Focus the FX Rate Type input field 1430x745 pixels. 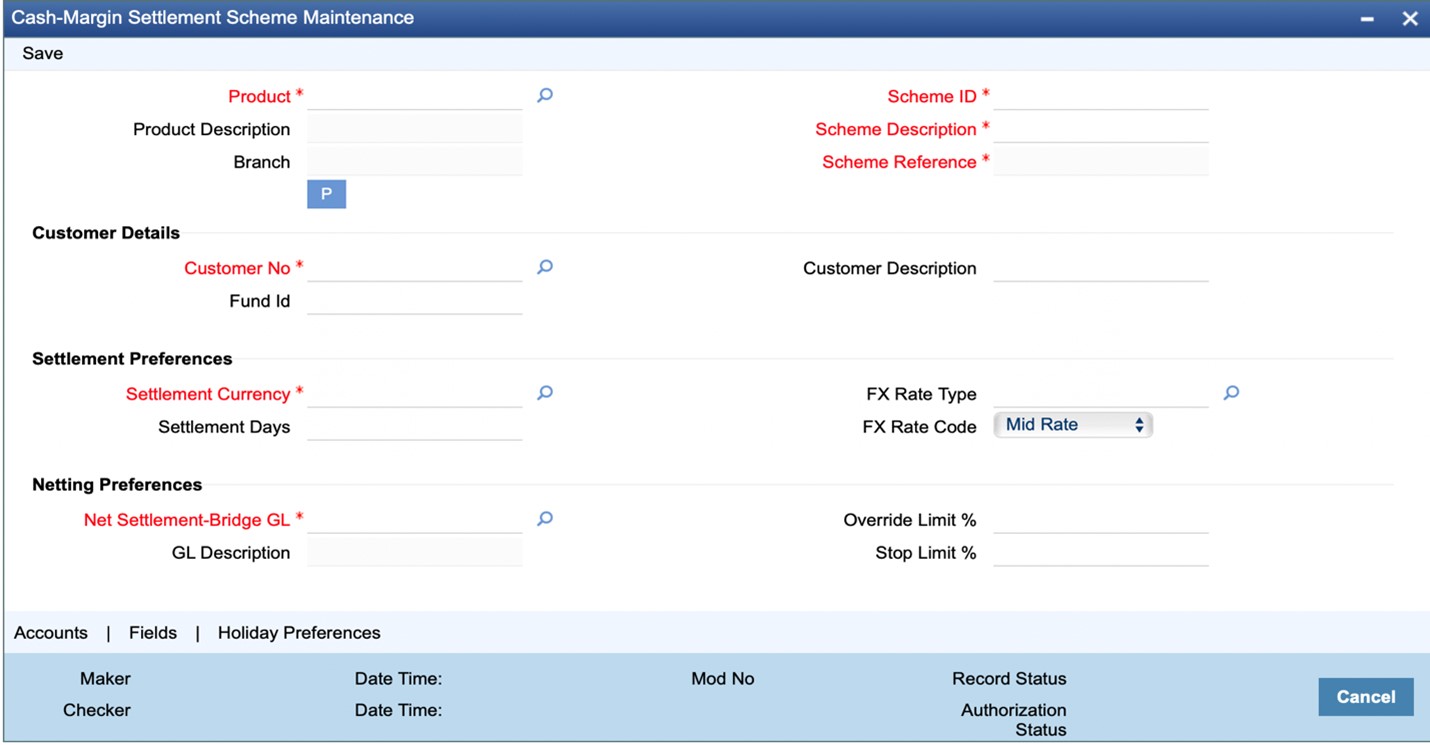[x=1101, y=395]
